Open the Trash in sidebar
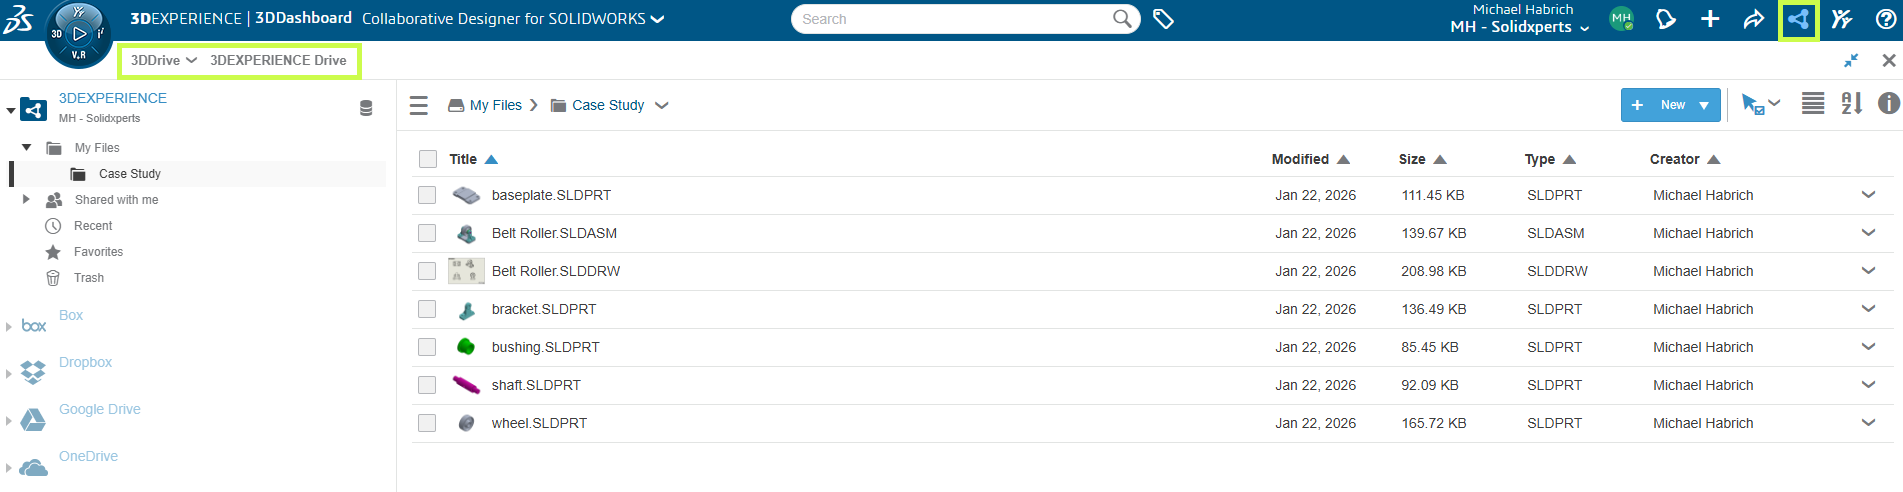 (89, 278)
